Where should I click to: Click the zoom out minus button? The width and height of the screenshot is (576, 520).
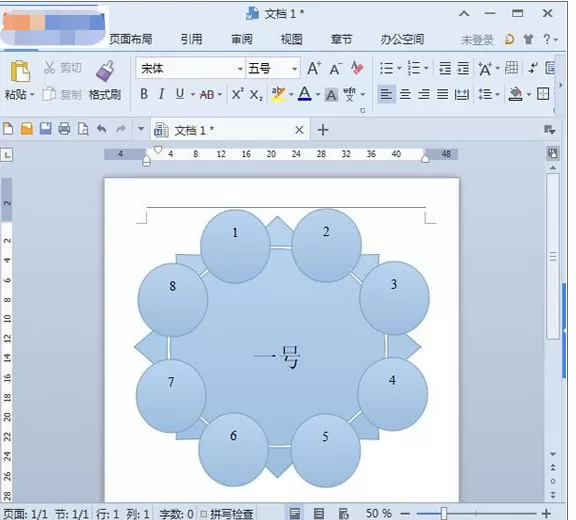click(x=405, y=513)
